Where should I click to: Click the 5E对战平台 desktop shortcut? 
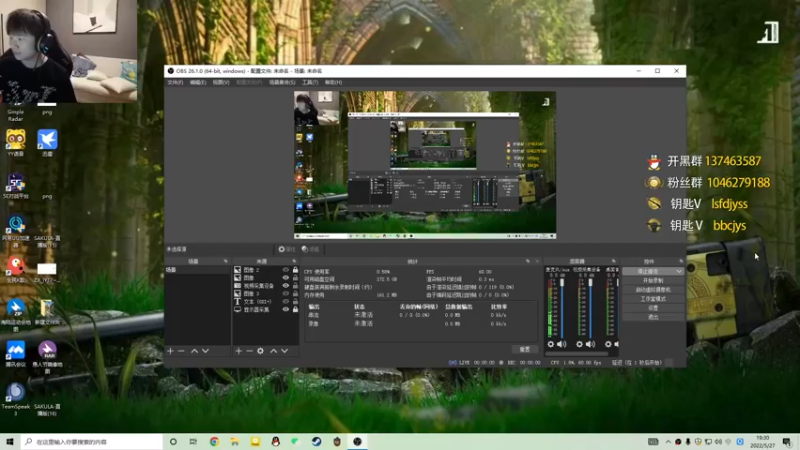tap(16, 185)
